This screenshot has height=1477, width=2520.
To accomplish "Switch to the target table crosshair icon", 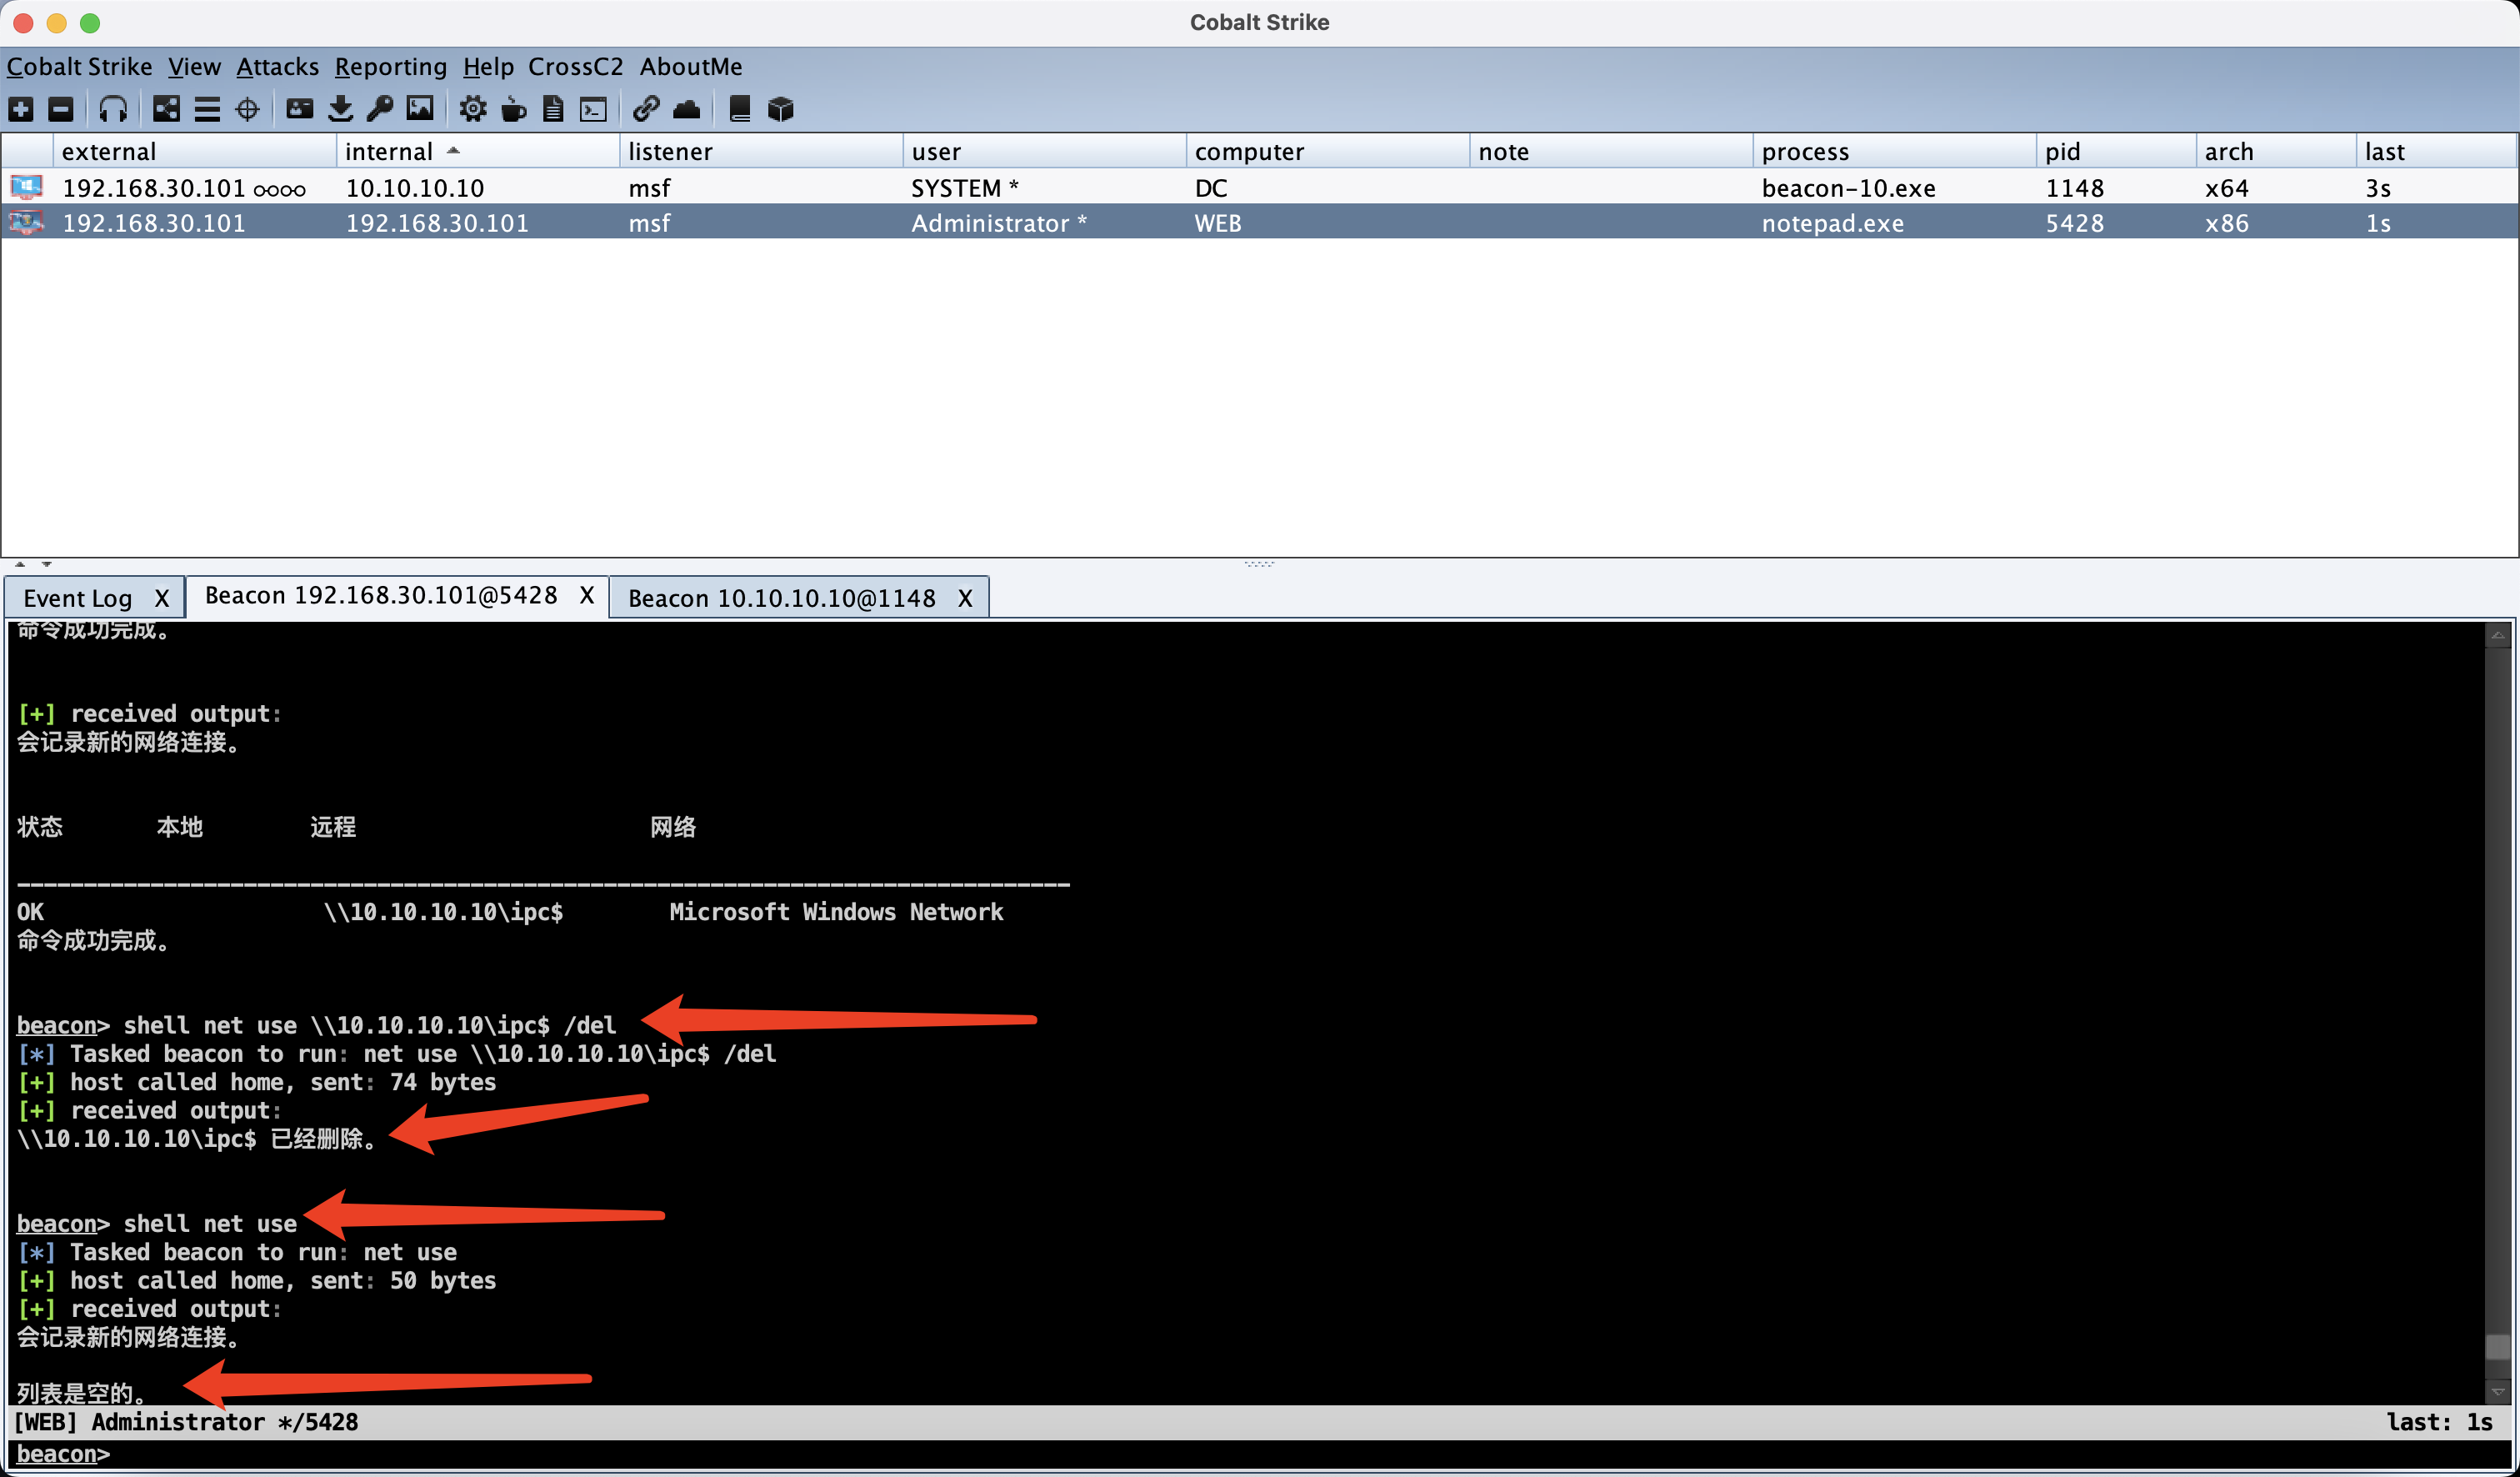I will [x=247, y=109].
